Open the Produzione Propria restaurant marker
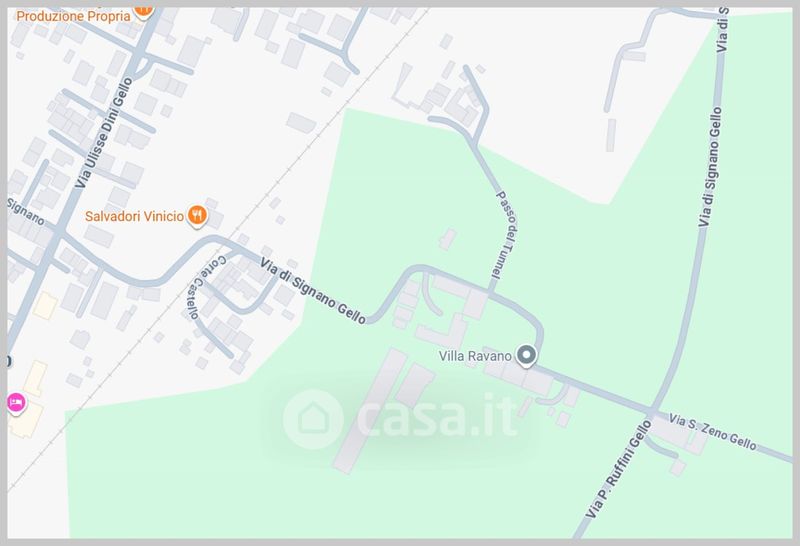 144,11
